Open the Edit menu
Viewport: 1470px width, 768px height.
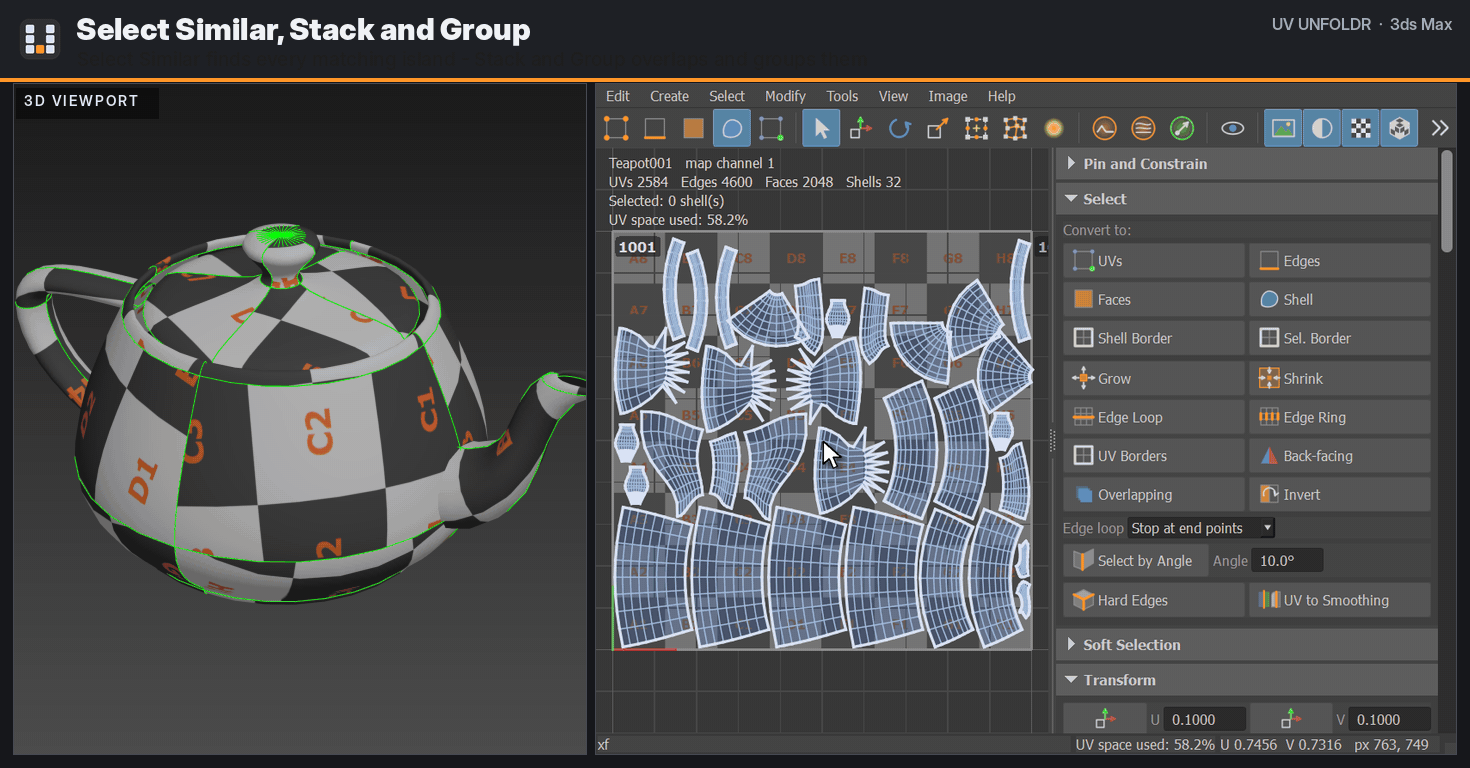pos(618,96)
